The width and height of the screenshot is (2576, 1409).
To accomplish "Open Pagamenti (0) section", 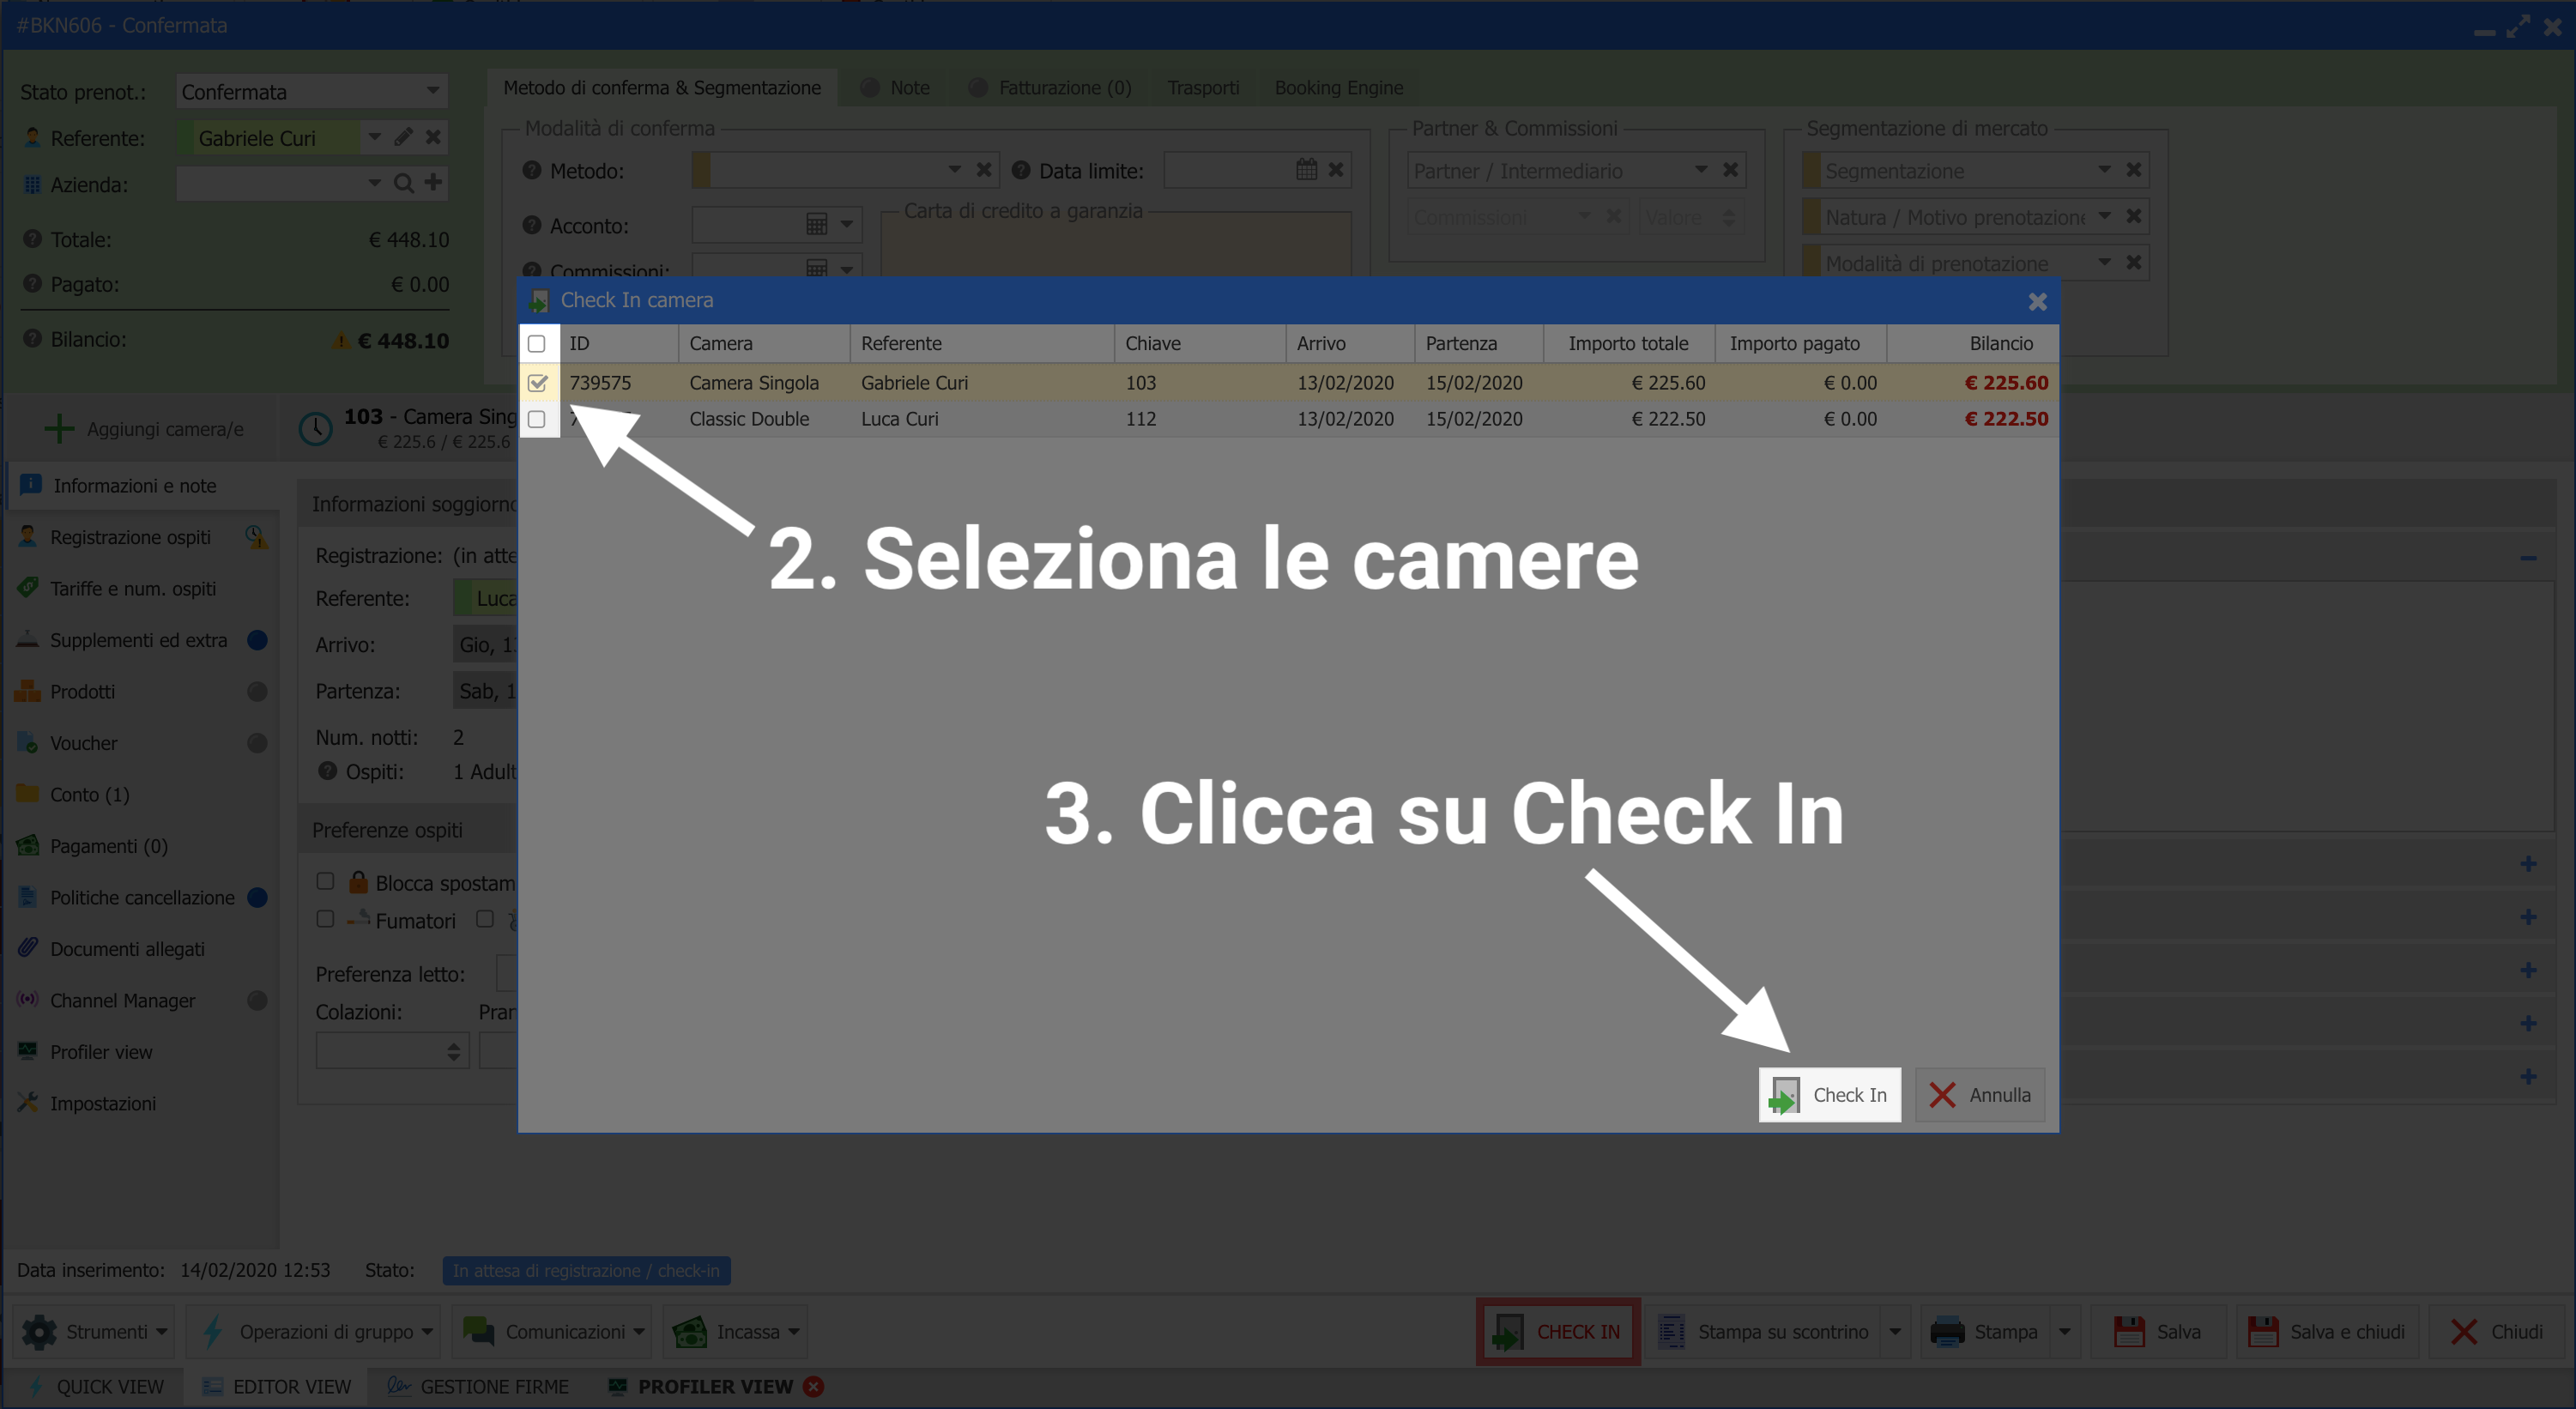I will pyautogui.click(x=143, y=846).
